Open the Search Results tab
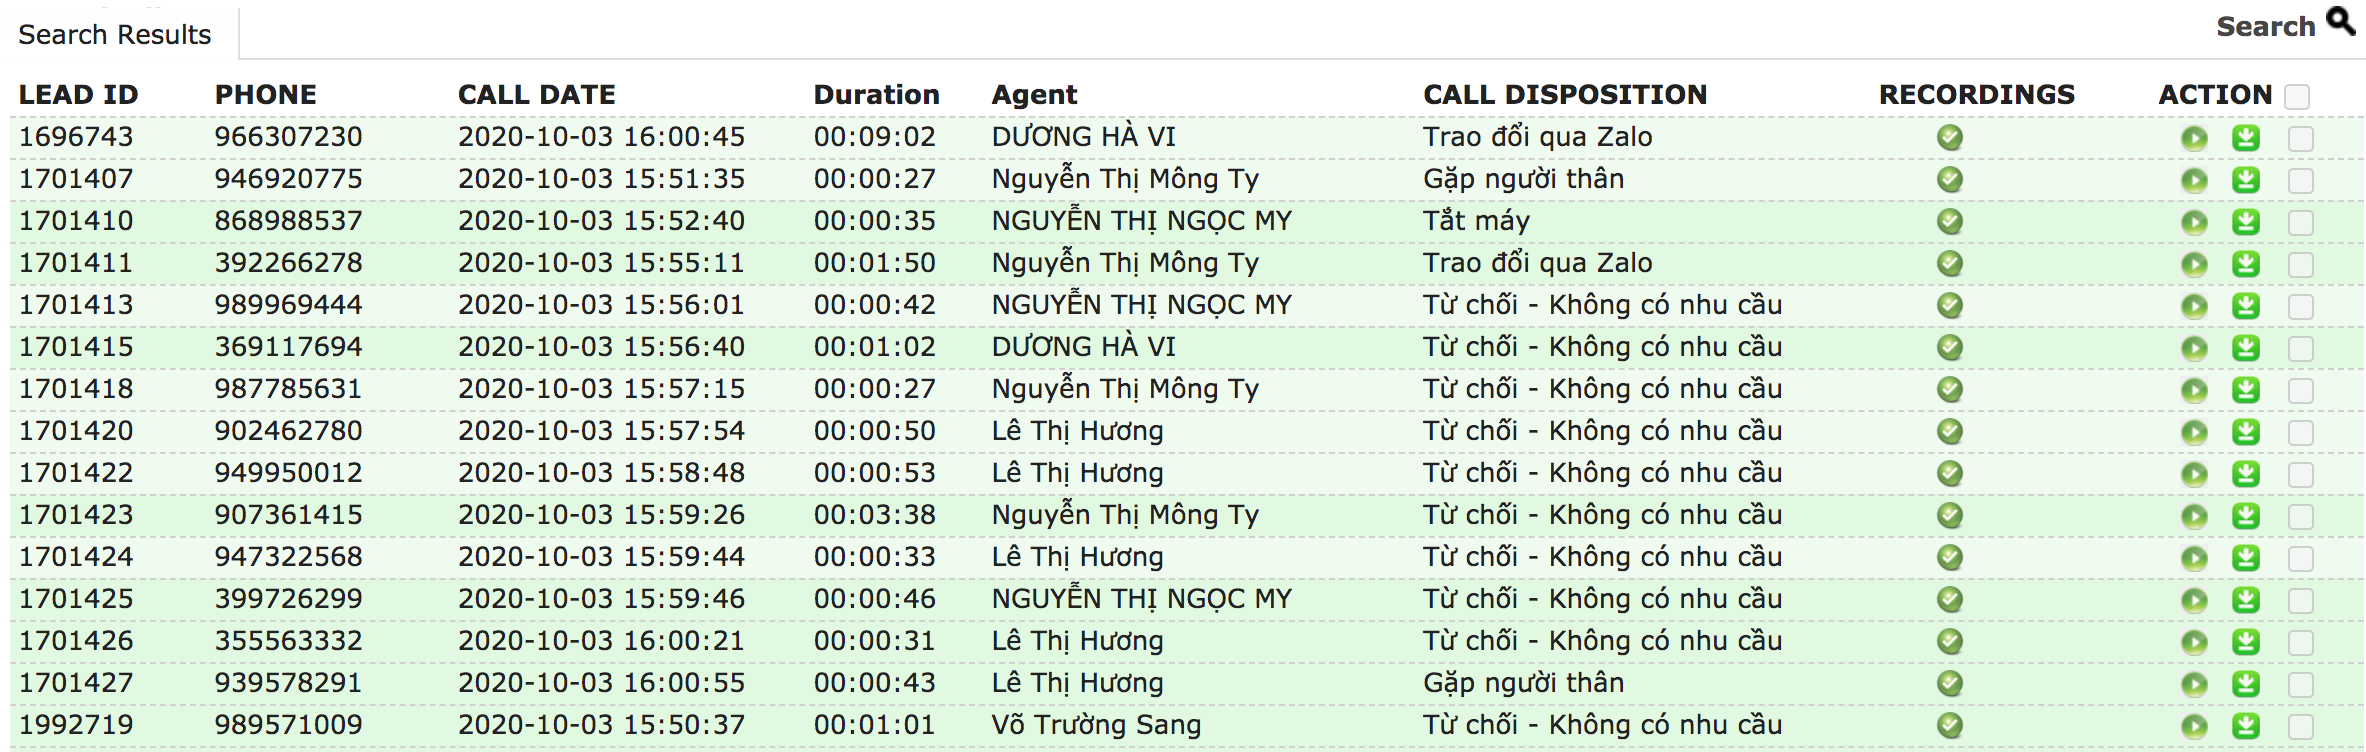 click(x=115, y=35)
